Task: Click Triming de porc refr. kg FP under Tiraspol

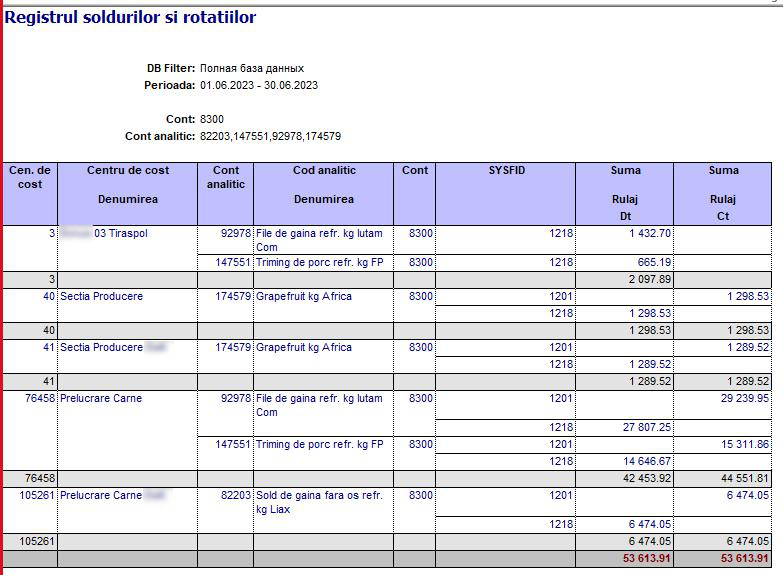Action: pyautogui.click(x=320, y=262)
